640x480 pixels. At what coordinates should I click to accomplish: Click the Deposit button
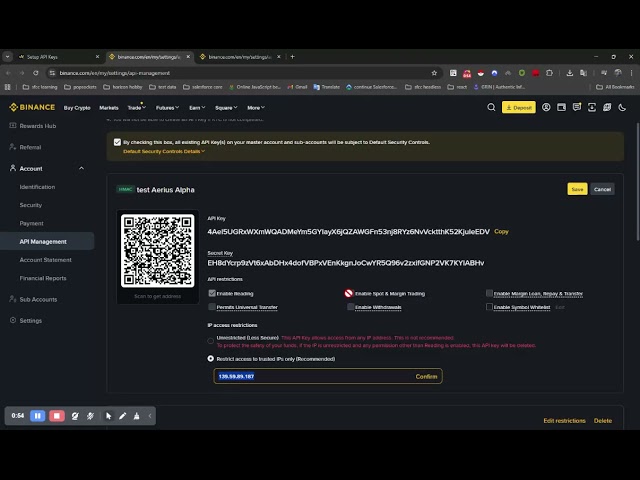point(519,107)
